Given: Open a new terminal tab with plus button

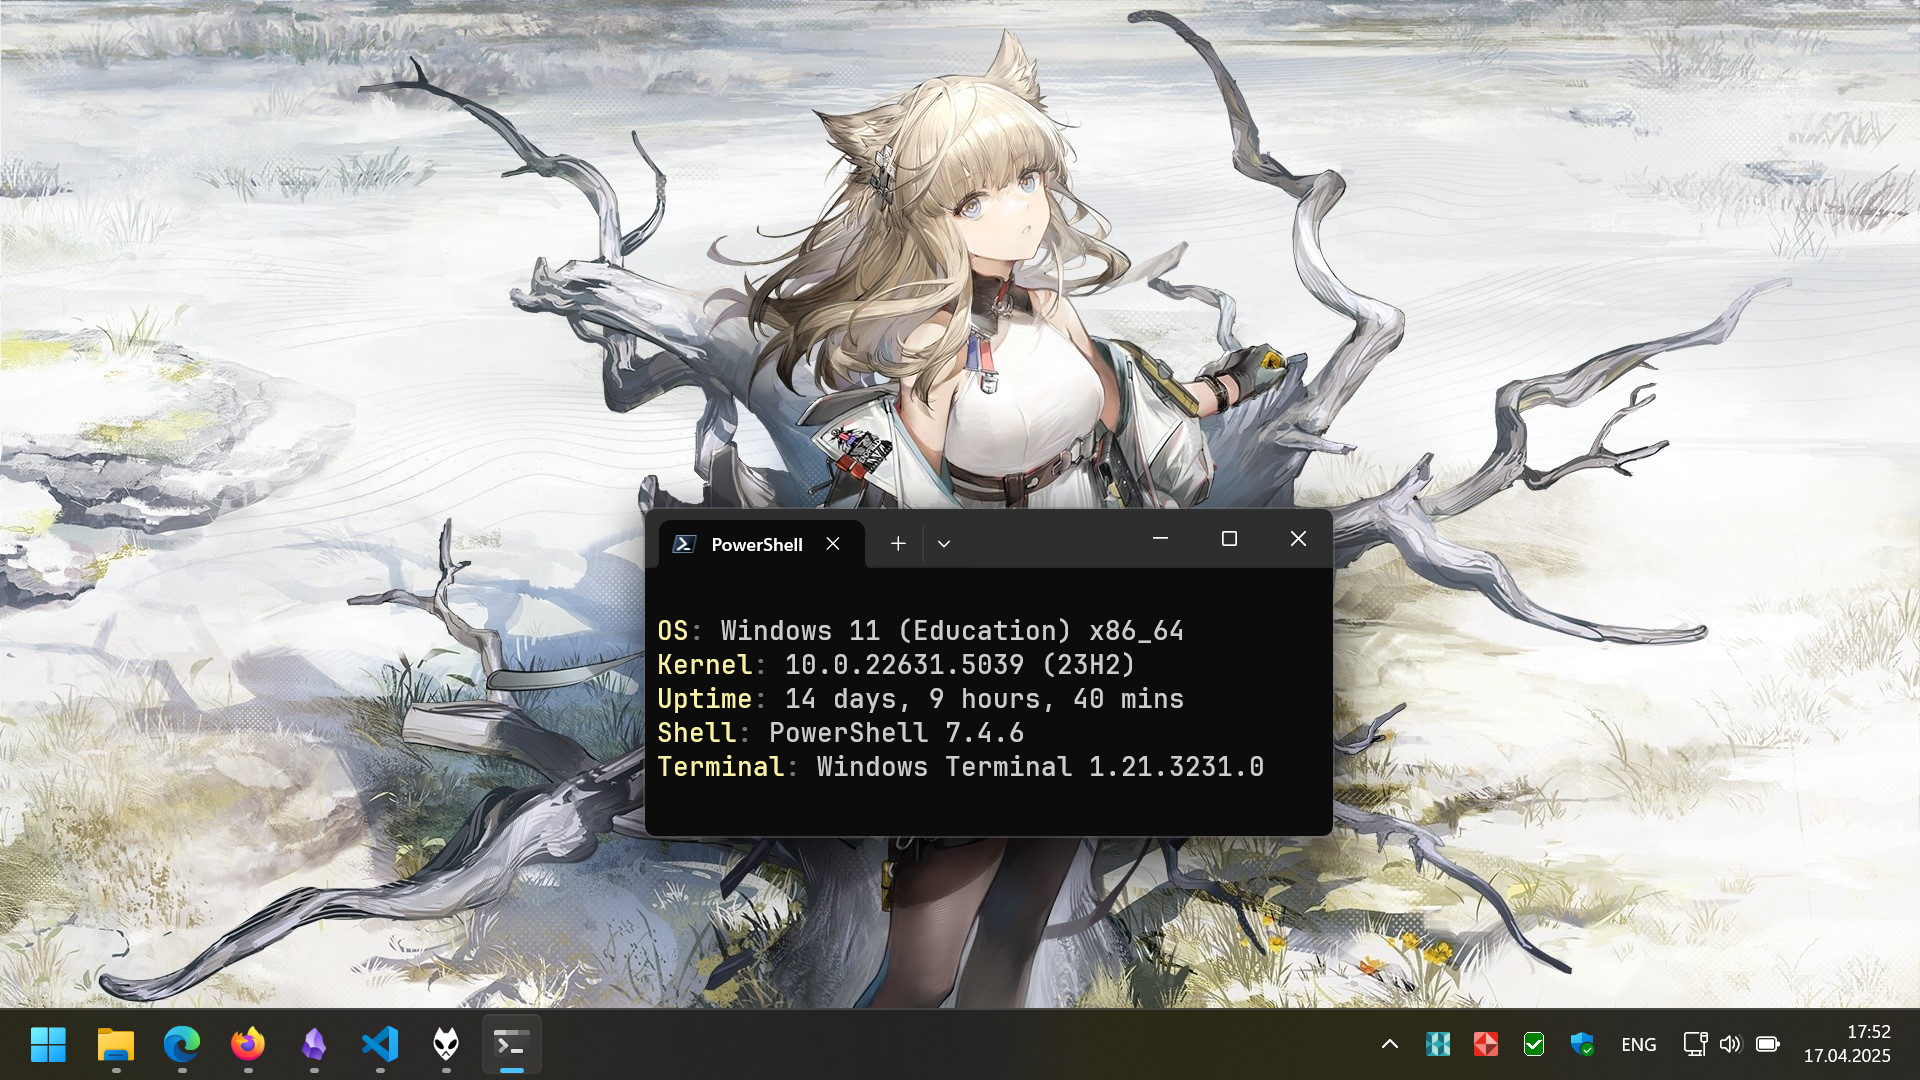Looking at the screenshot, I should point(898,544).
